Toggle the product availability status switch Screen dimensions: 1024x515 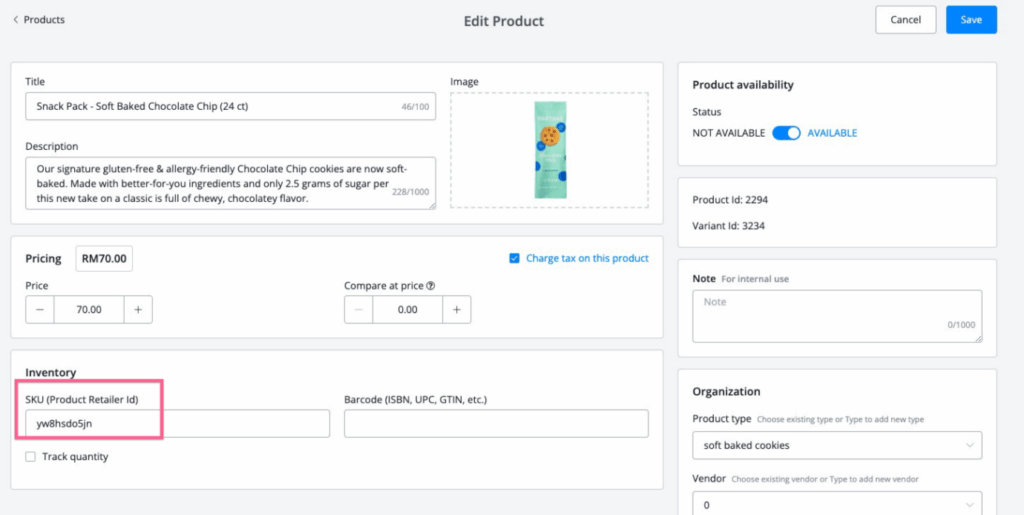(x=786, y=133)
